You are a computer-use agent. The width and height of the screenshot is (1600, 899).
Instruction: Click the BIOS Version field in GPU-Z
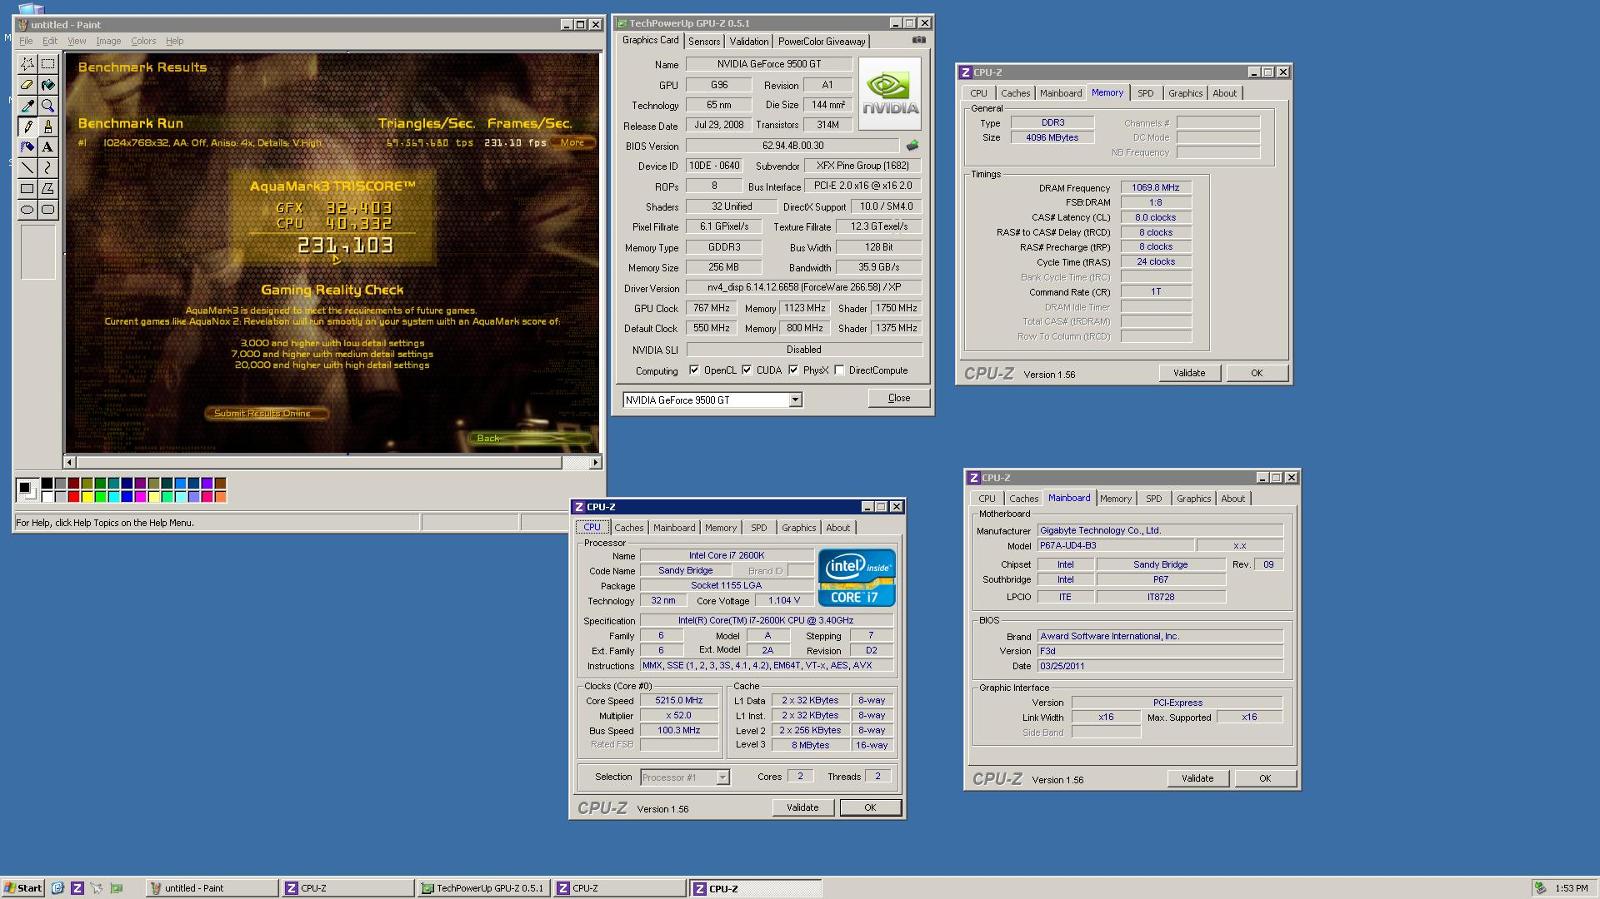pyautogui.click(x=793, y=145)
